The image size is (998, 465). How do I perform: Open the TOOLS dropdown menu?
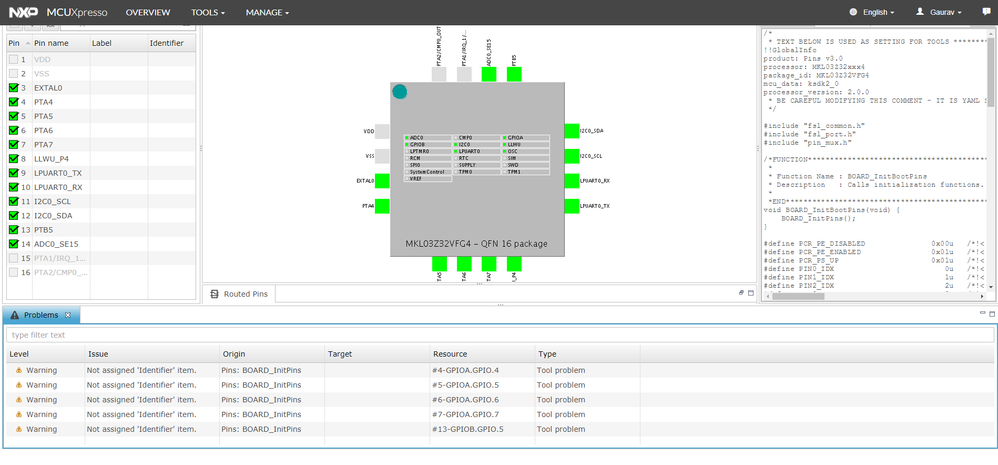(208, 13)
